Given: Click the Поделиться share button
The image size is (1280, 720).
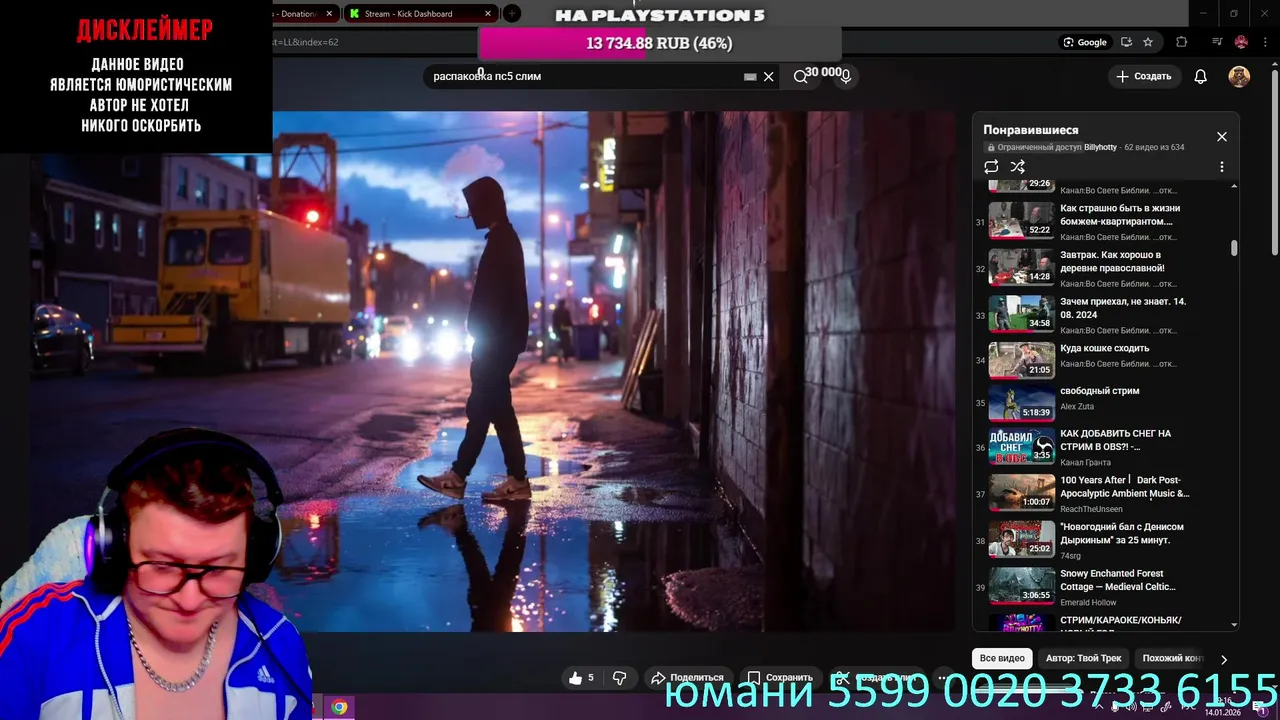Looking at the screenshot, I should coord(687,678).
